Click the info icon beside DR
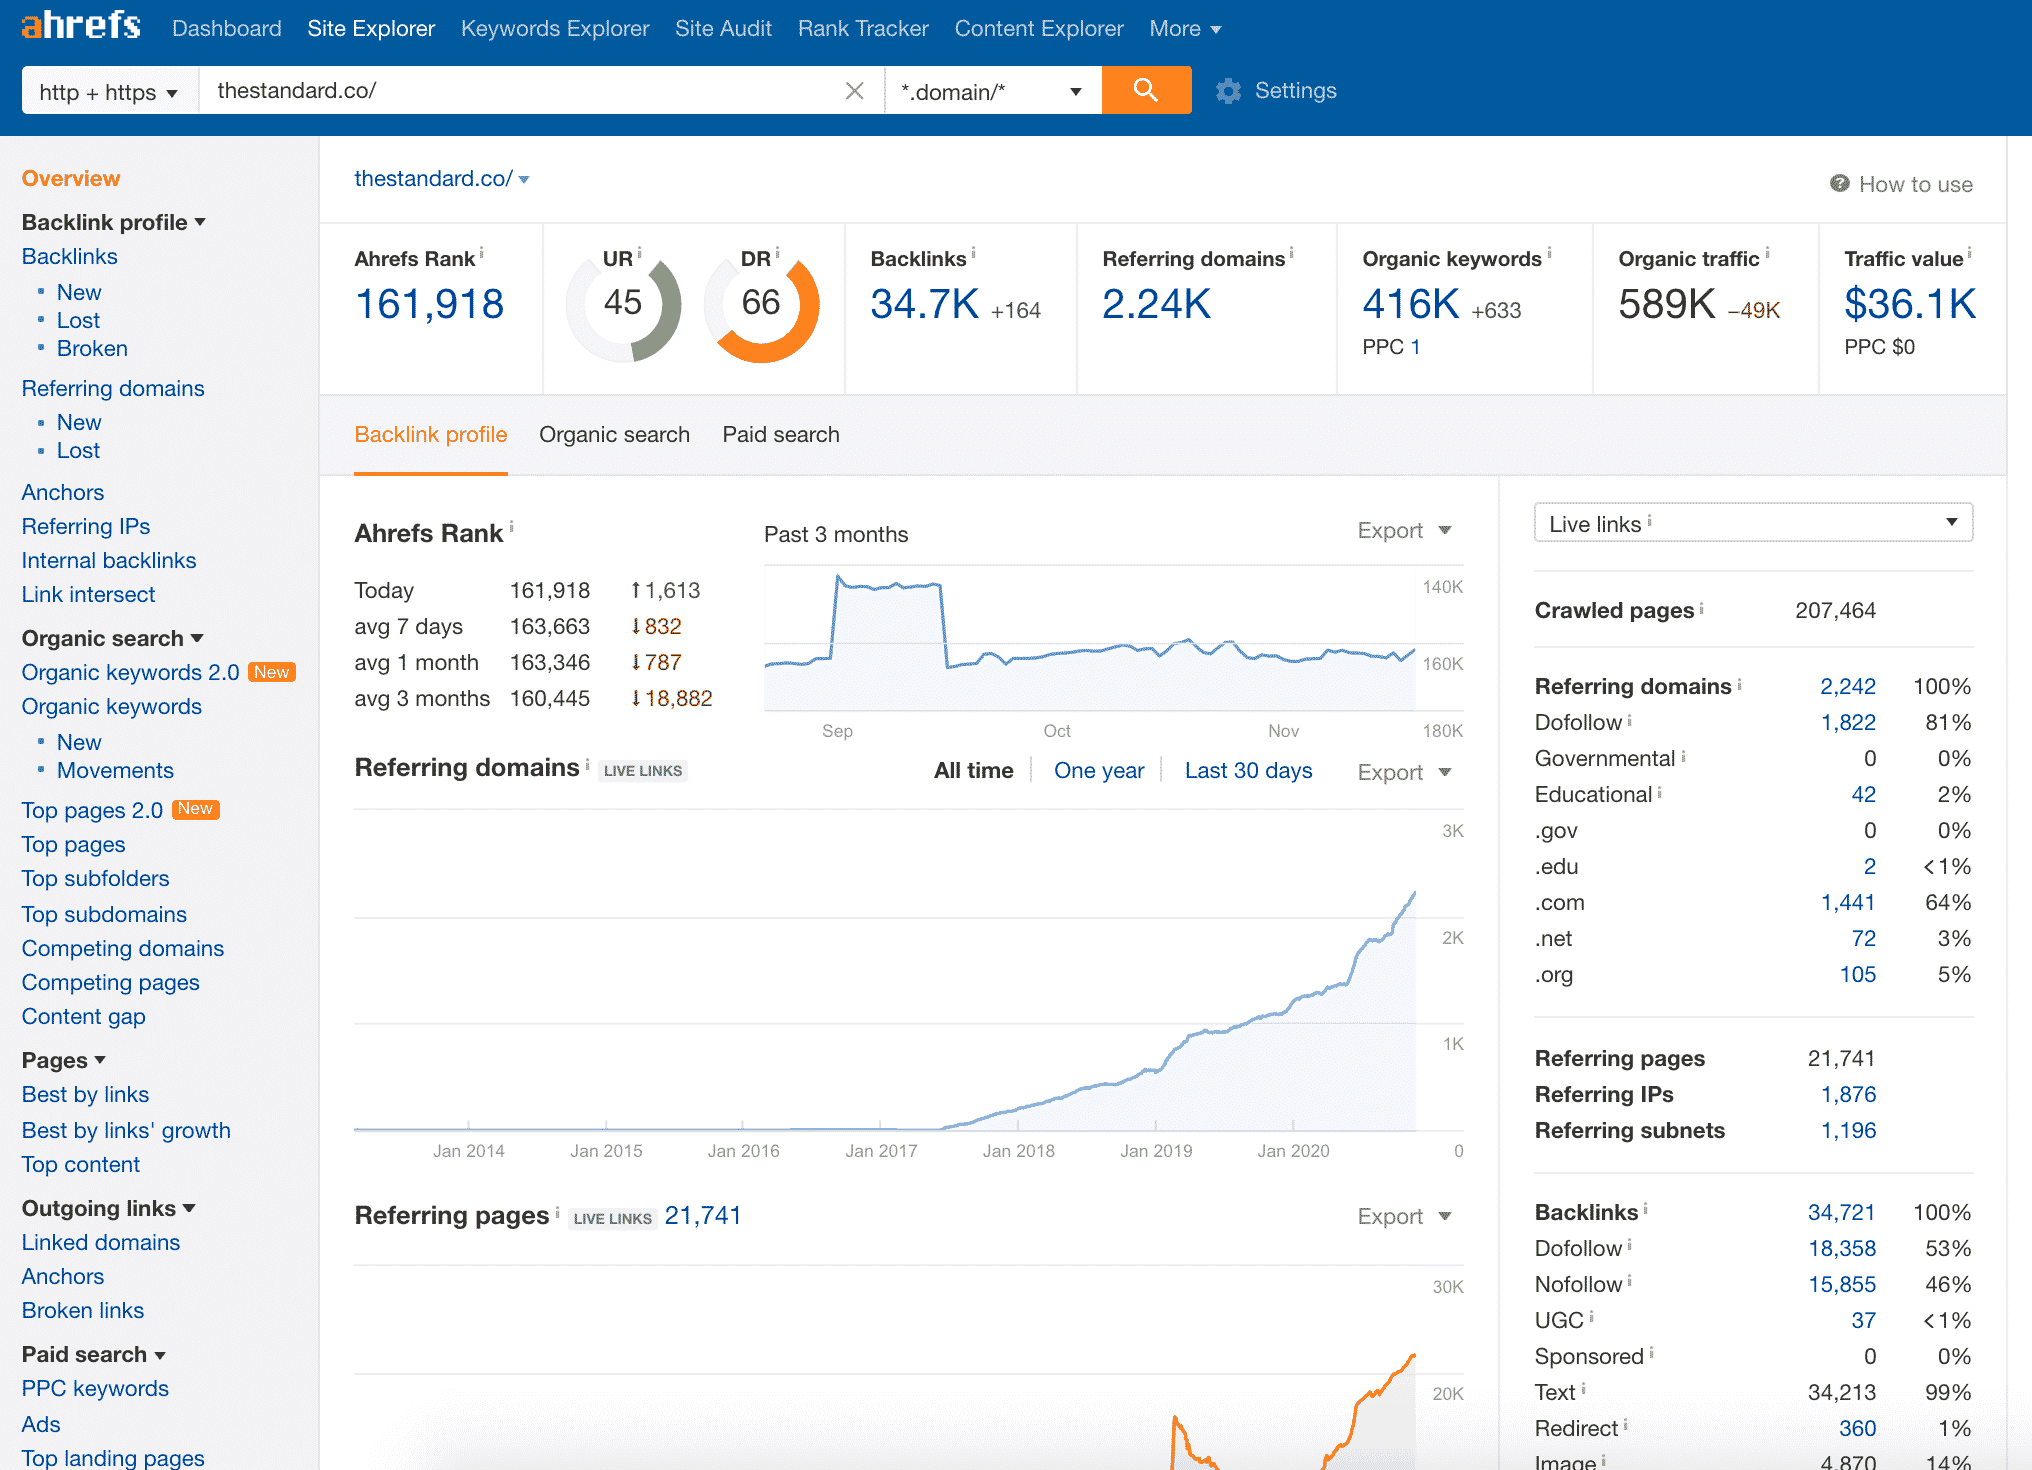Viewport: 2032px width, 1470px height. point(777,254)
